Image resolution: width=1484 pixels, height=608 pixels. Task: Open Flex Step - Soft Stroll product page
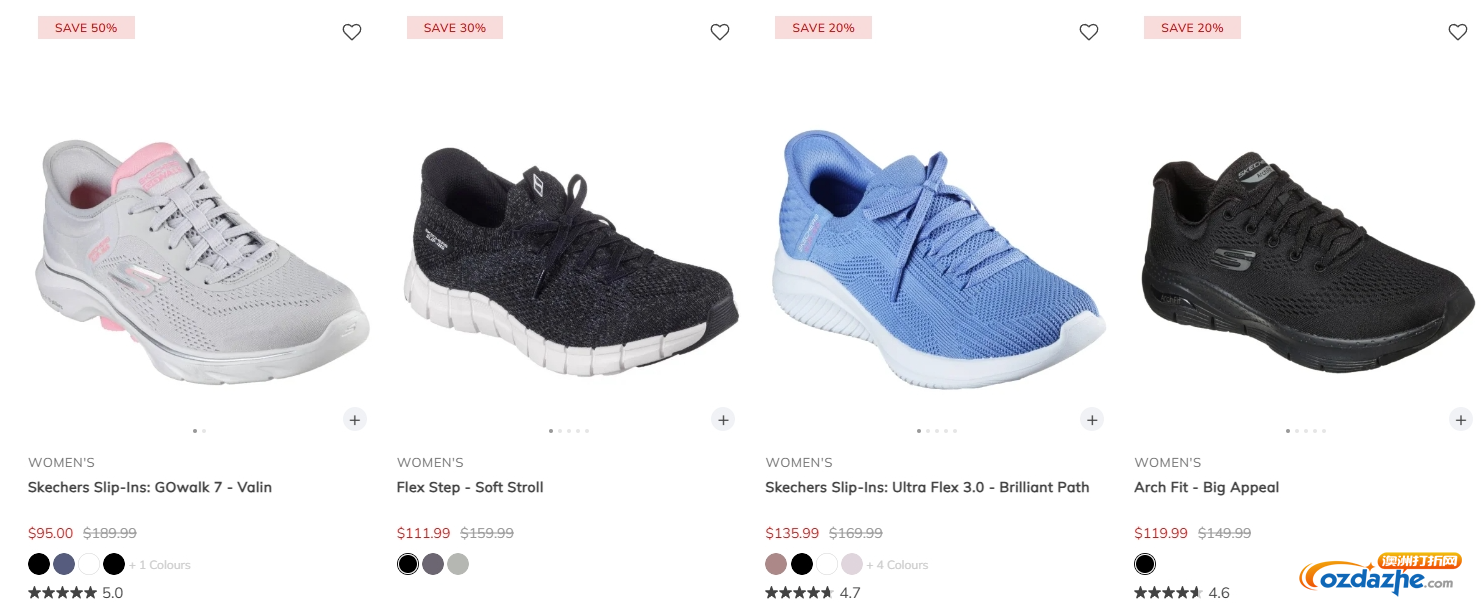pos(470,487)
